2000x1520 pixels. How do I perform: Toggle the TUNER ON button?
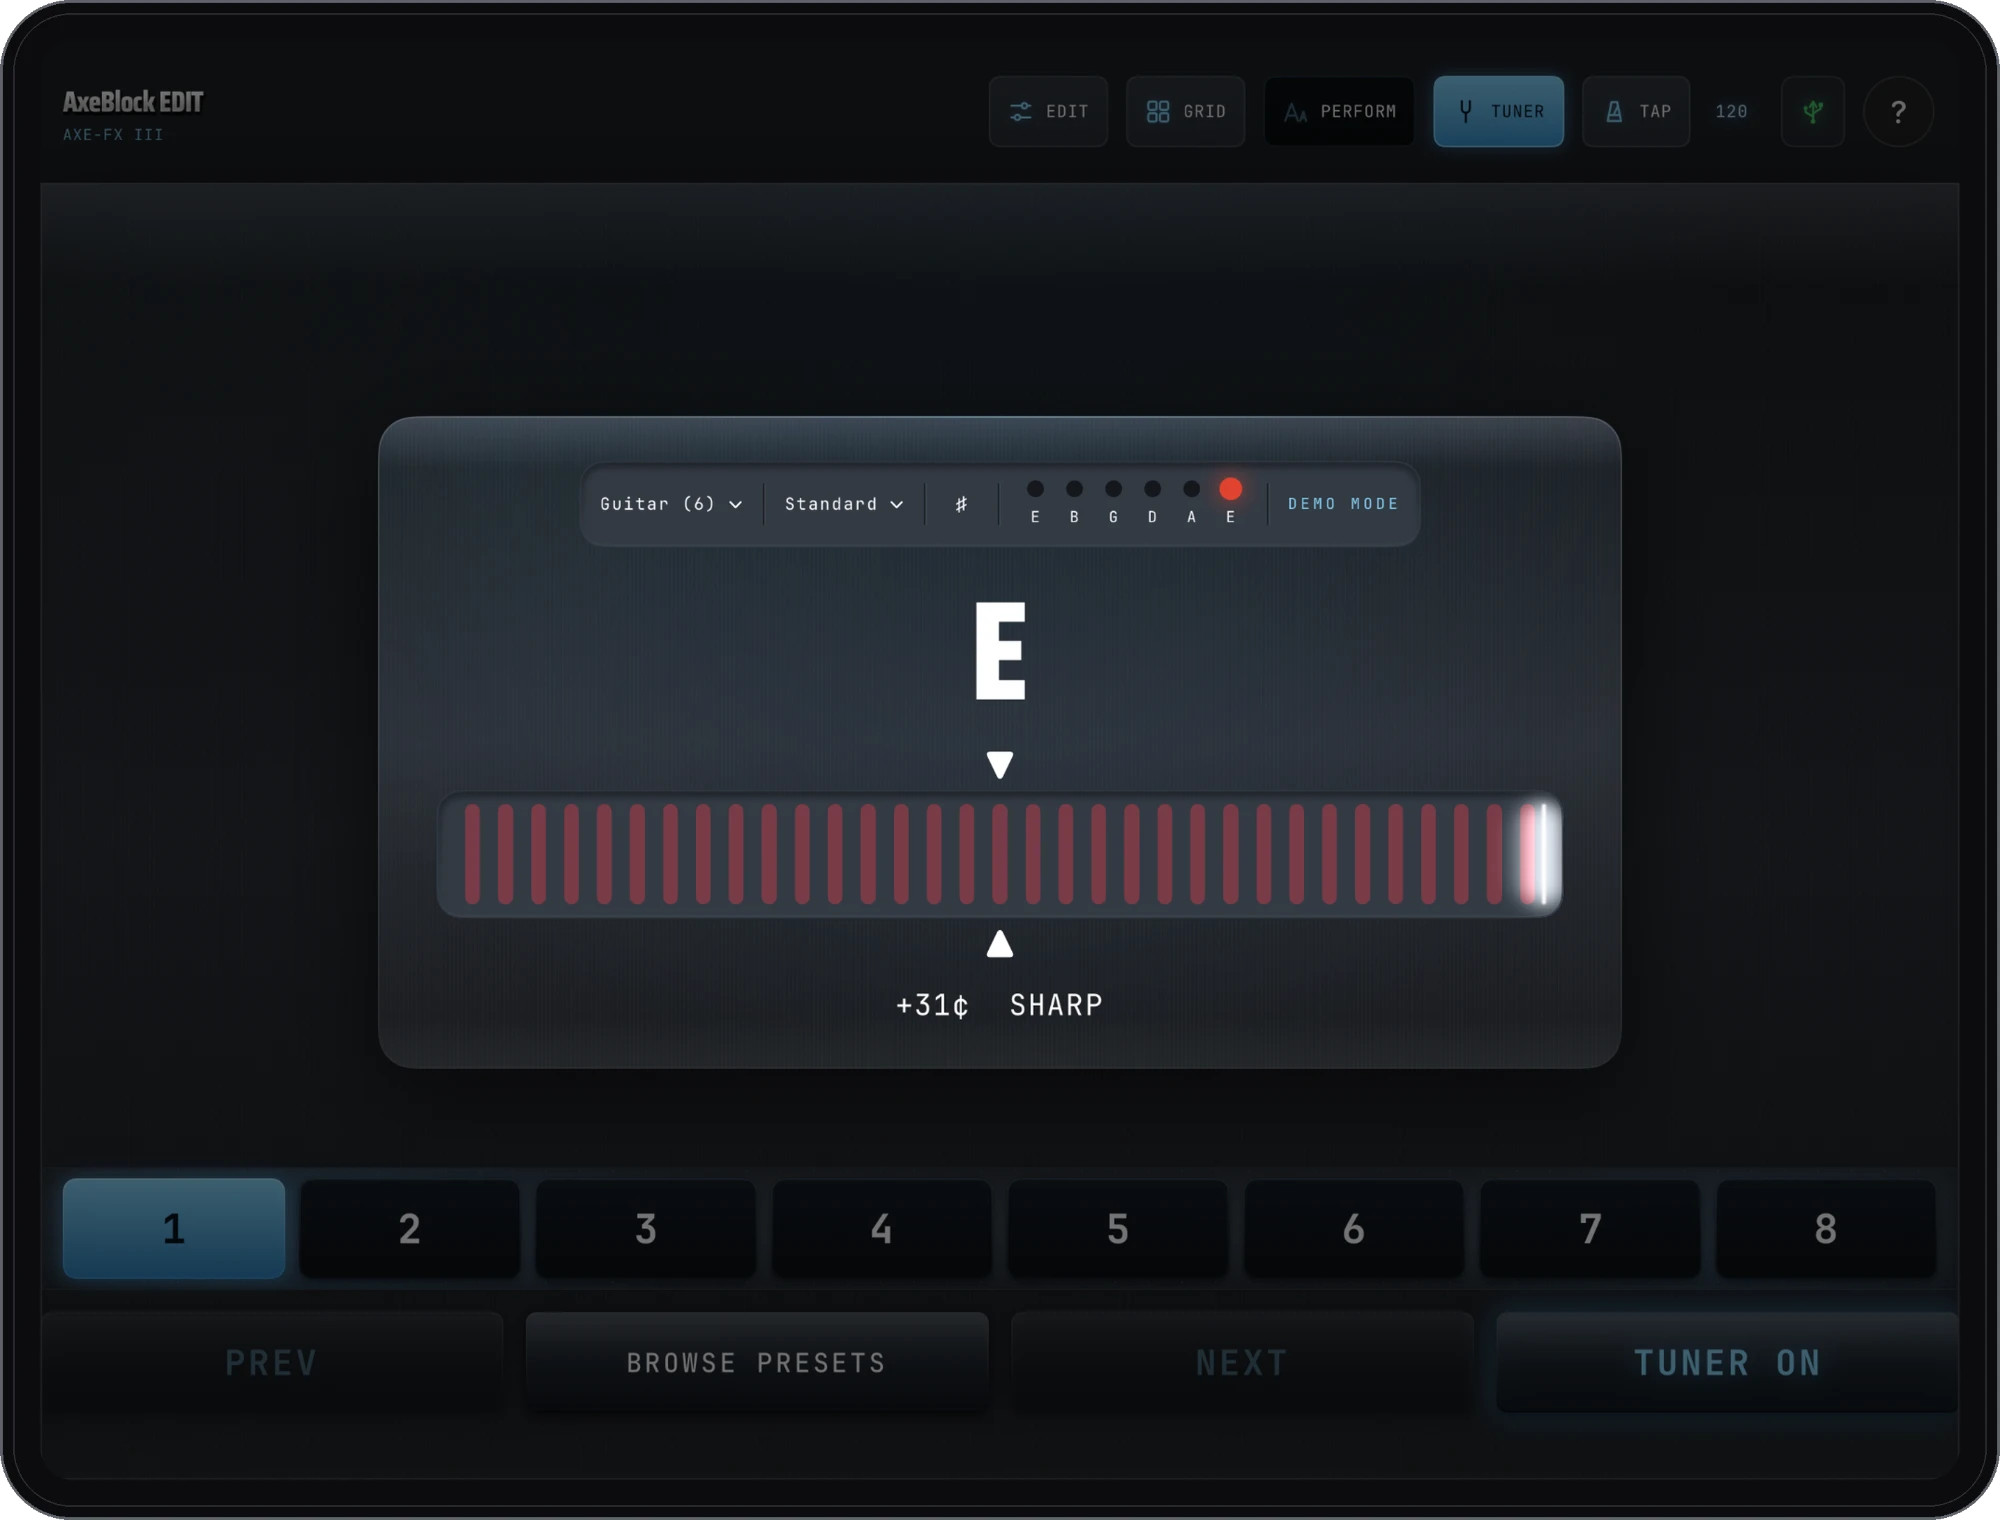coord(1727,1362)
